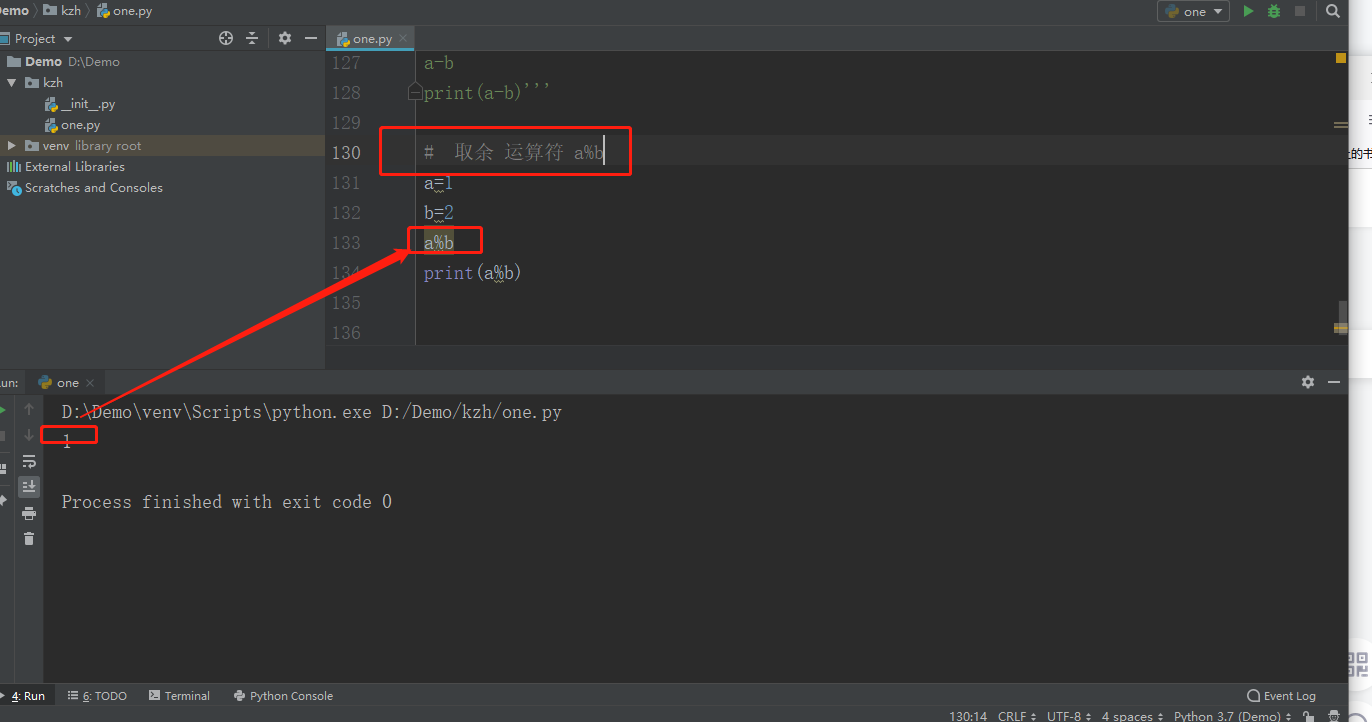Toggle Scroll to End in the console
1372x722 pixels.
[29, 487]
